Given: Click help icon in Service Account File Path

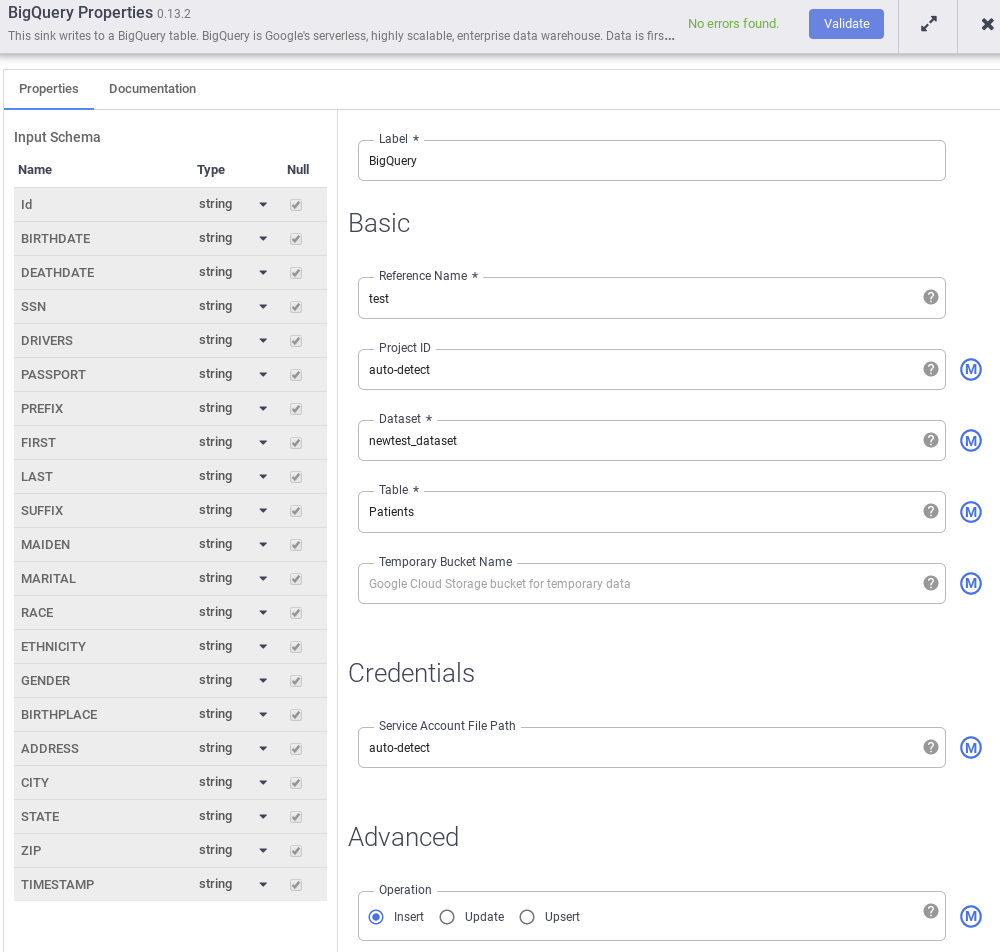Looking at the screenshot, I should (930, 747).
